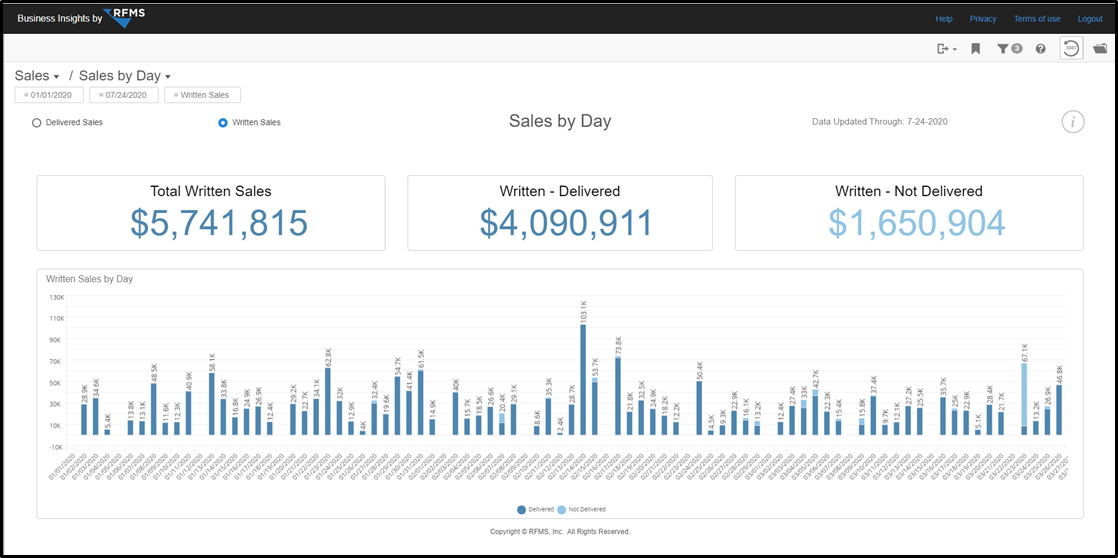Open the Help link in header
The width and height of the screenshot is (1118, 558).
pos(944,19)
